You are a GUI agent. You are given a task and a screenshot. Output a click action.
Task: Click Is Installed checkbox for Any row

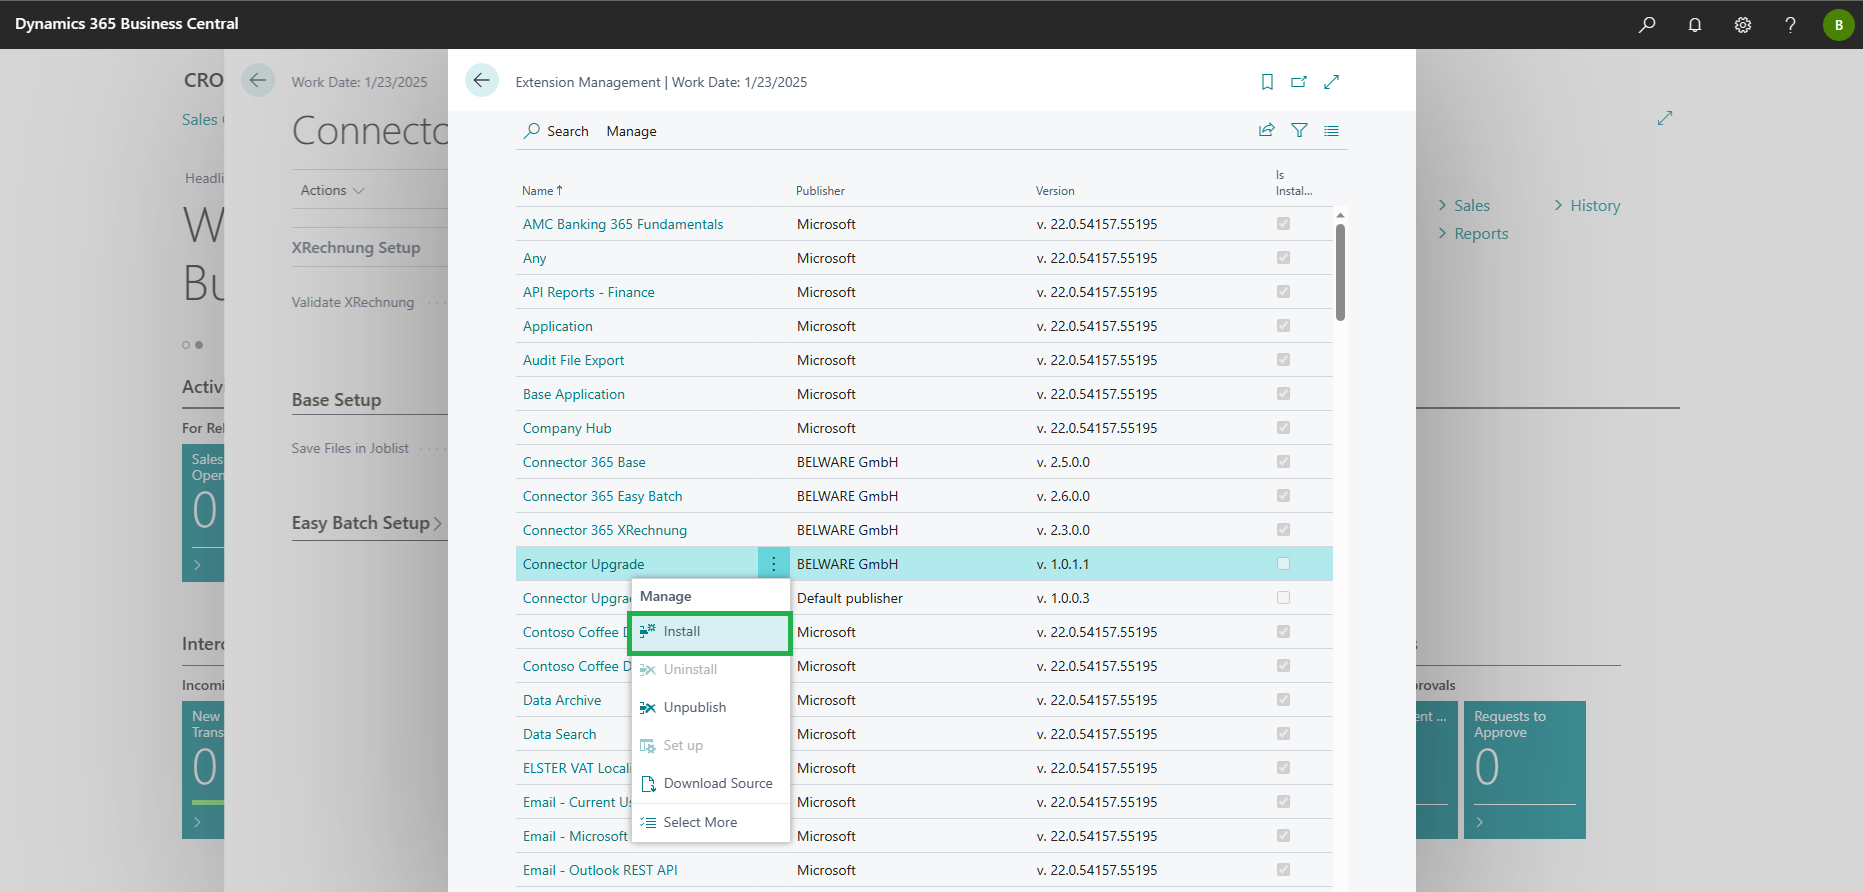[x=1283, y=258]
